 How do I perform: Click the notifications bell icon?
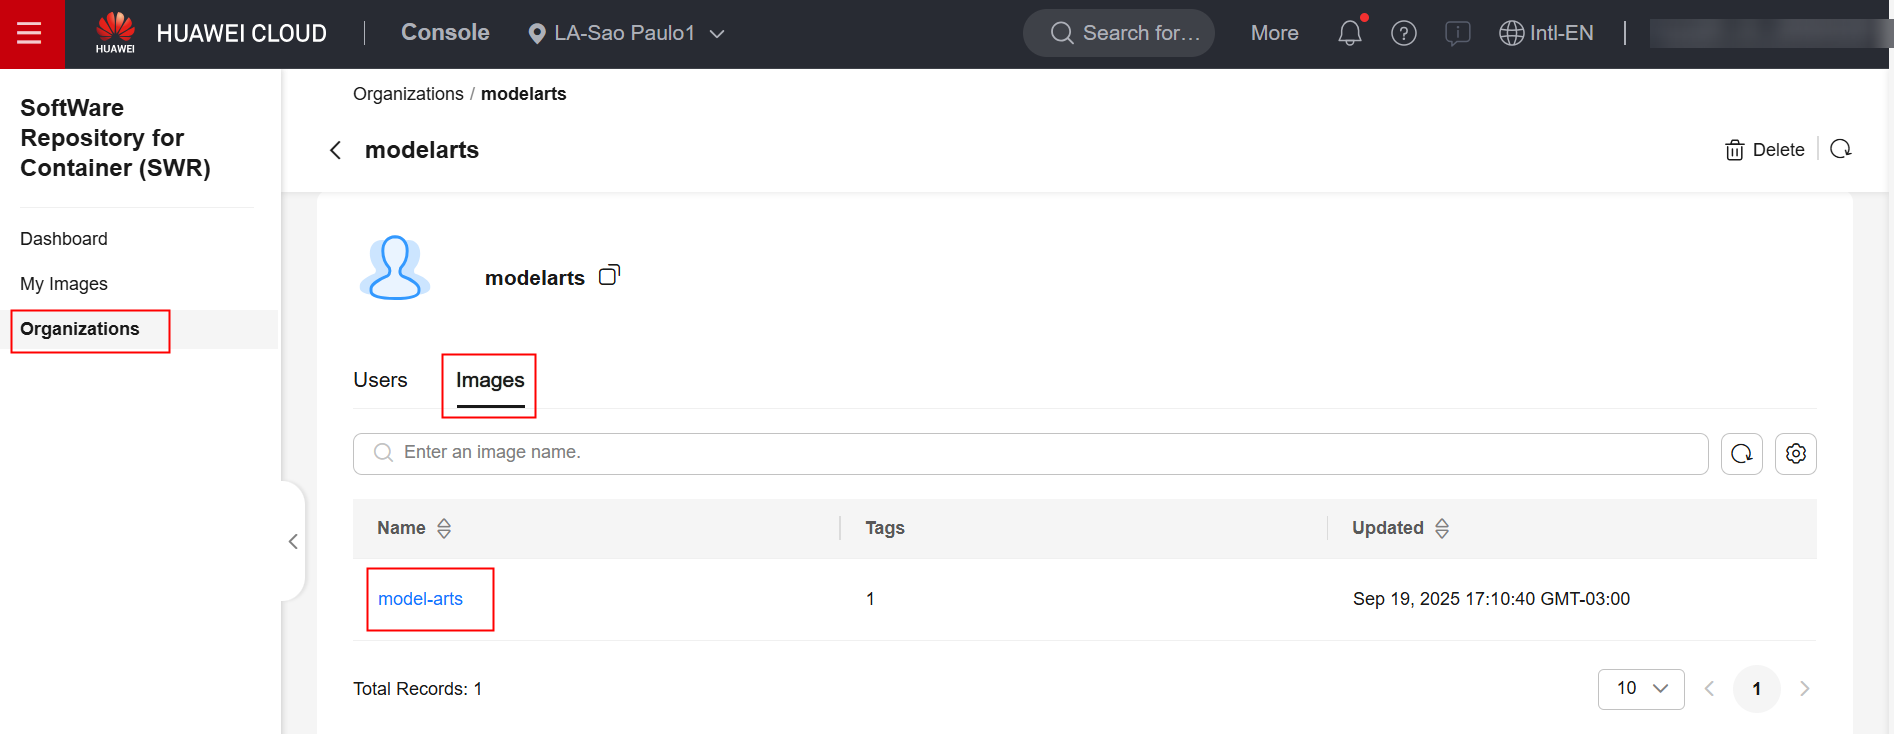click(1349, 33)
